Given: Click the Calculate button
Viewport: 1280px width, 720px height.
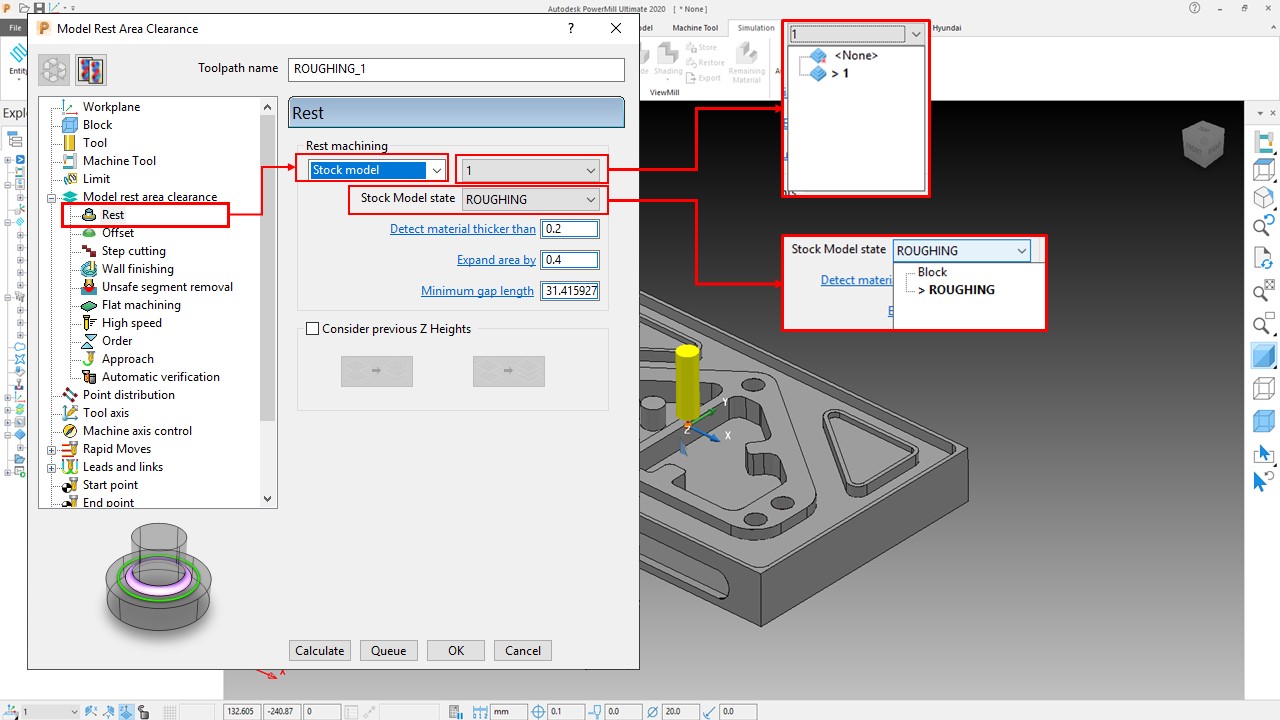Looking at the screenshot, I should click(319, 650).
